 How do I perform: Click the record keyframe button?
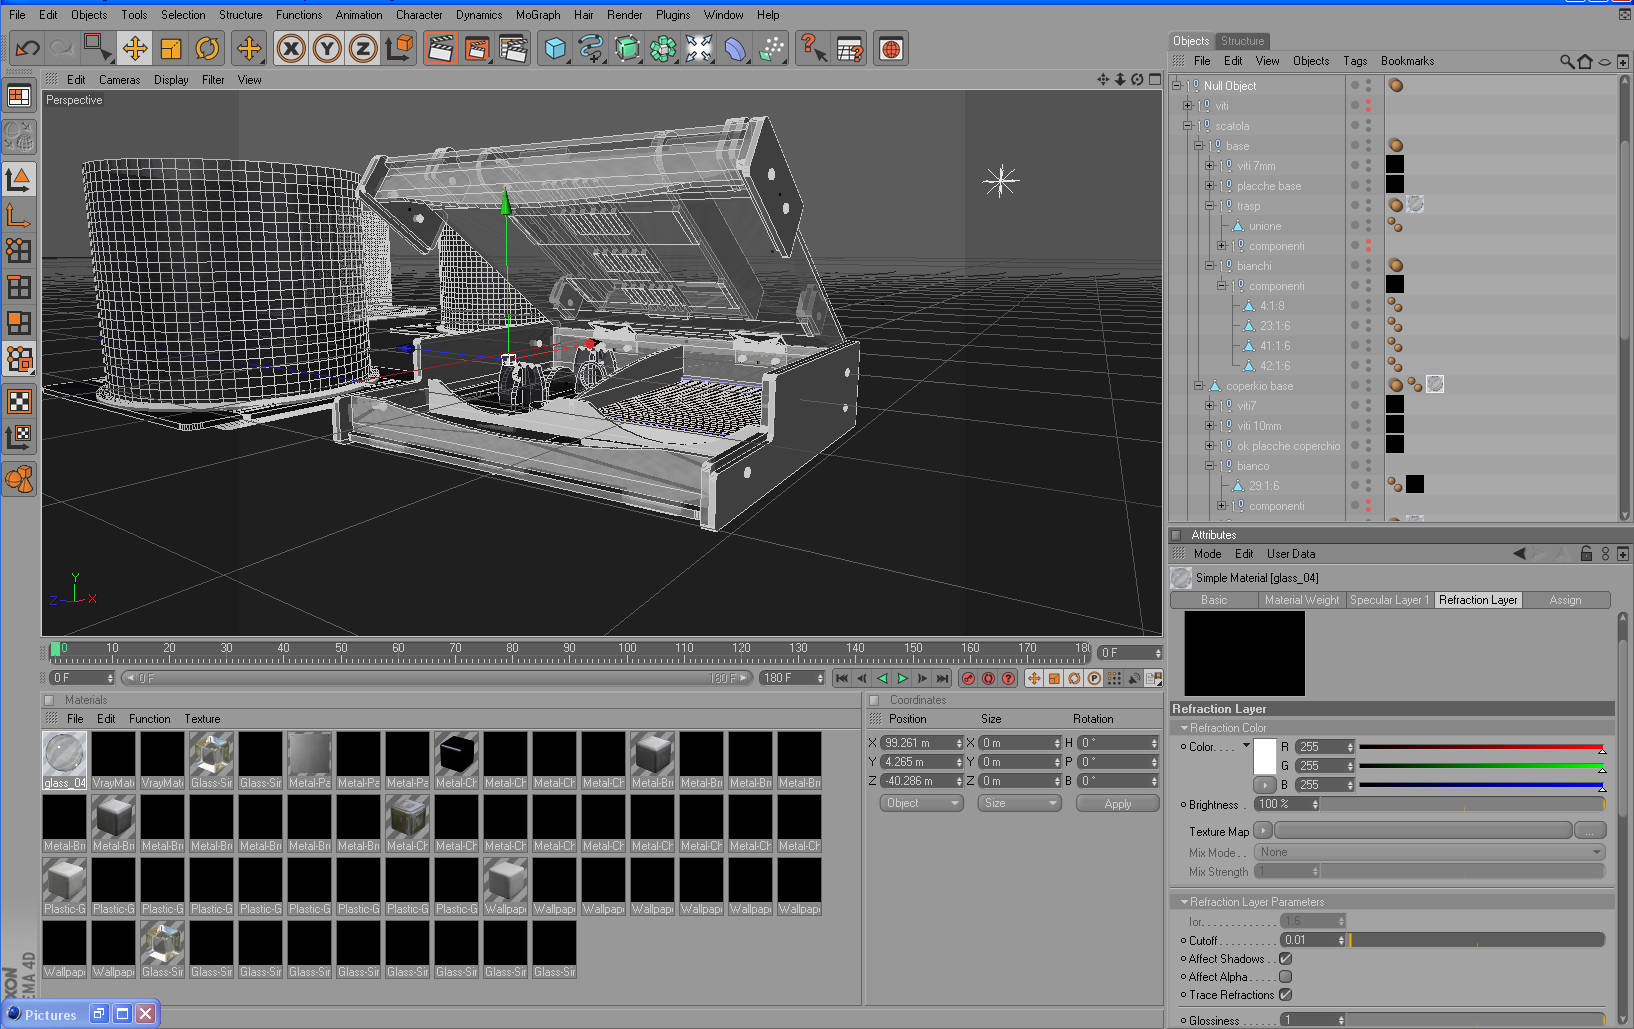tap(968, 678)
